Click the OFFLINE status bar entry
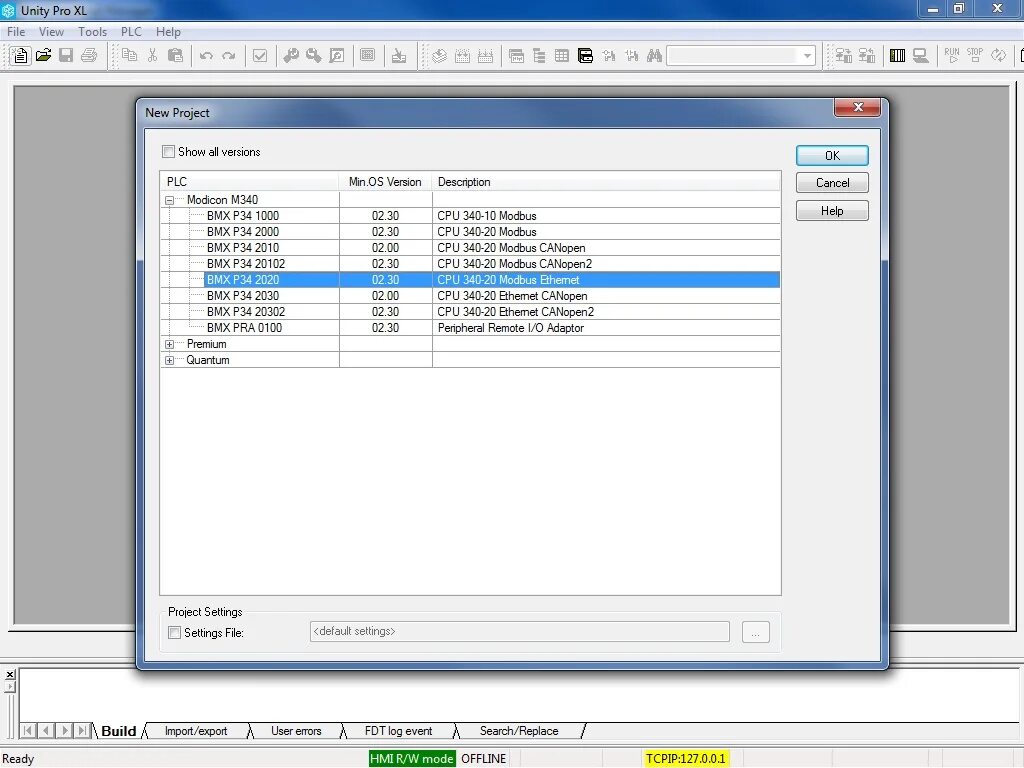 (483, 759)
